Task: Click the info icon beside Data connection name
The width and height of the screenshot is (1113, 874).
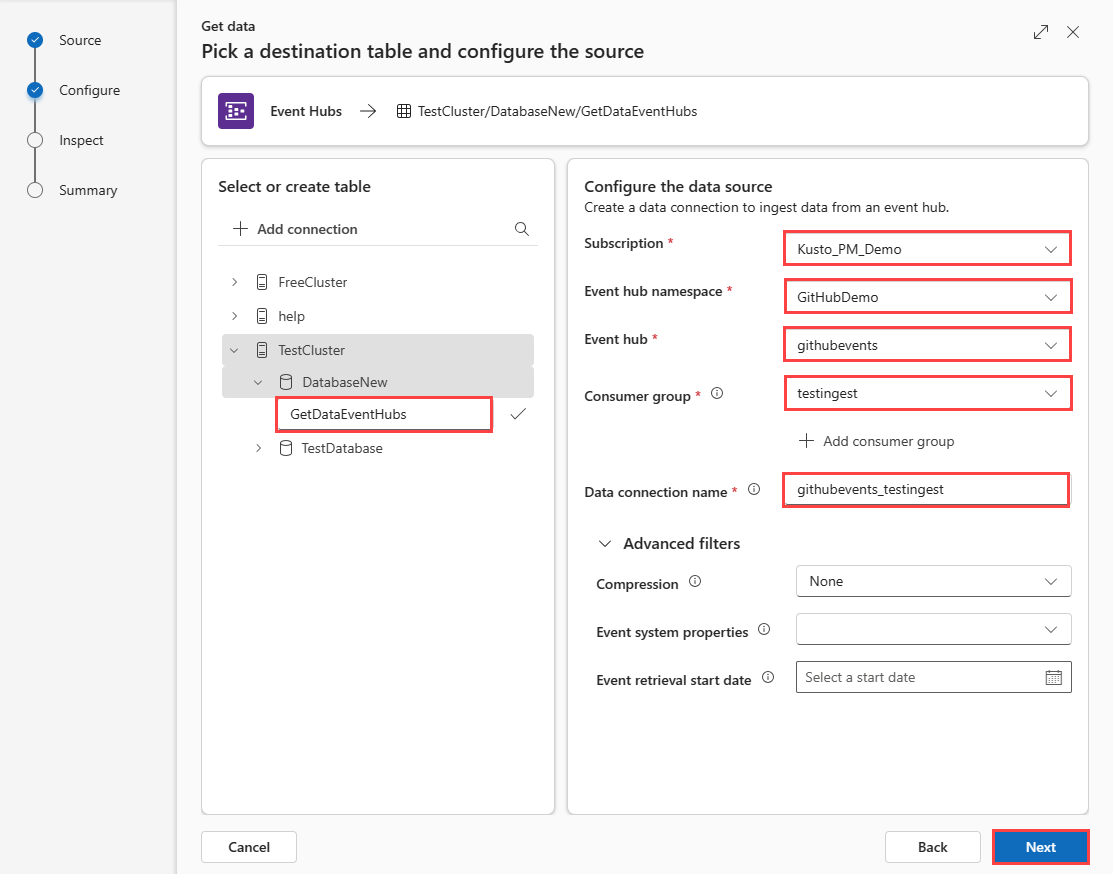Action: point(754,490)
